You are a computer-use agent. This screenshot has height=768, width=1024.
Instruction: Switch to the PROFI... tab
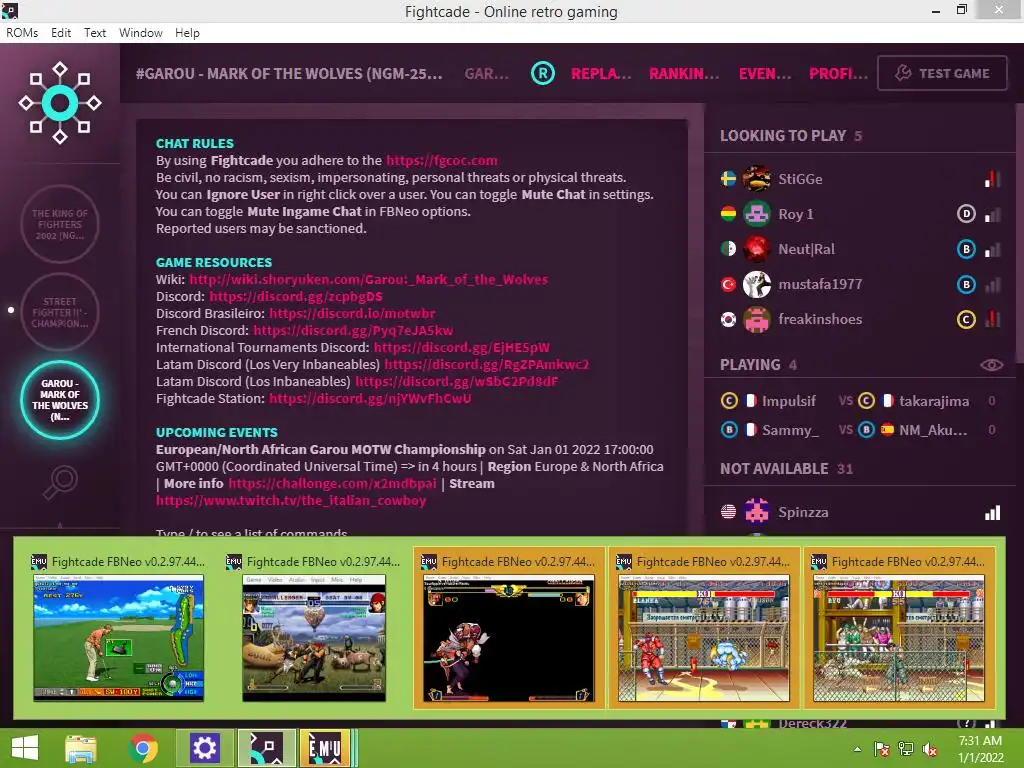(x=838, y=74)
